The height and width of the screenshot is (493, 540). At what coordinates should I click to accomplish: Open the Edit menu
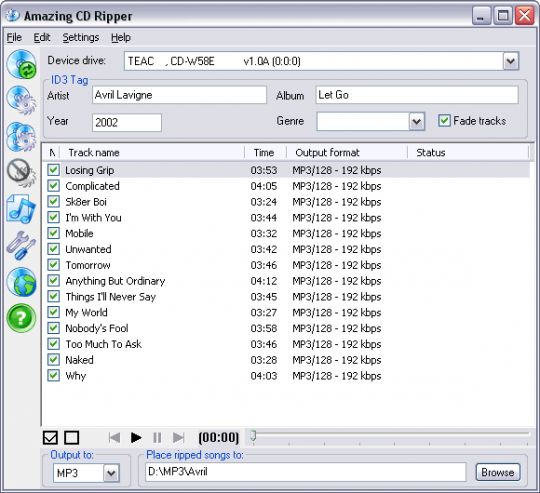[x=42, y=37]
